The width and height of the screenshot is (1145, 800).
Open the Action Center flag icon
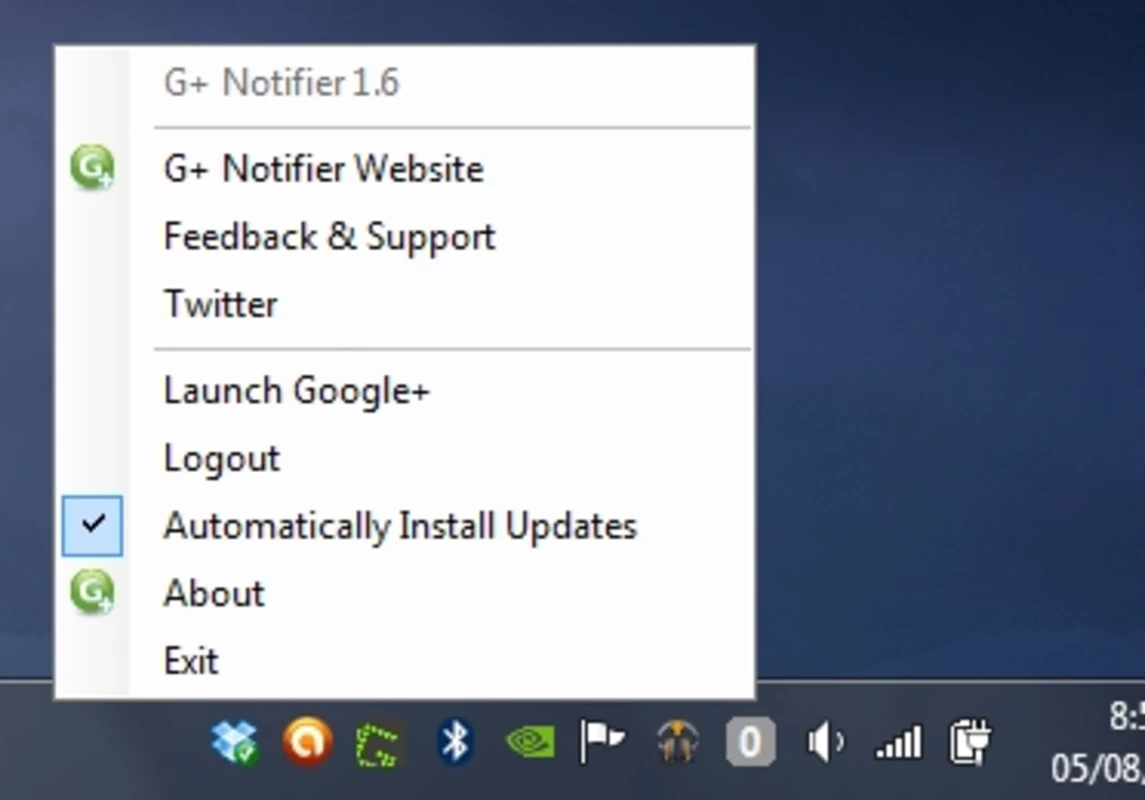click(x=602, y=742)
